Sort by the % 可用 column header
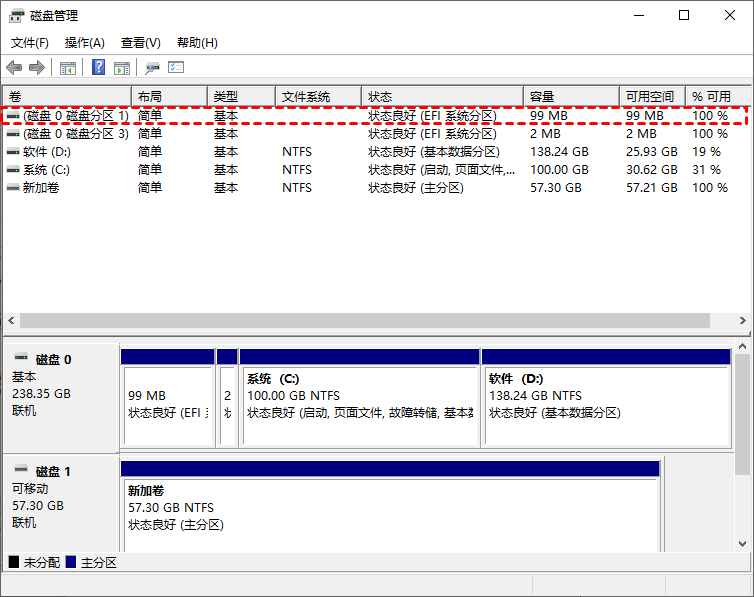This screenshot has width=754, height=597. coord(718,97)
